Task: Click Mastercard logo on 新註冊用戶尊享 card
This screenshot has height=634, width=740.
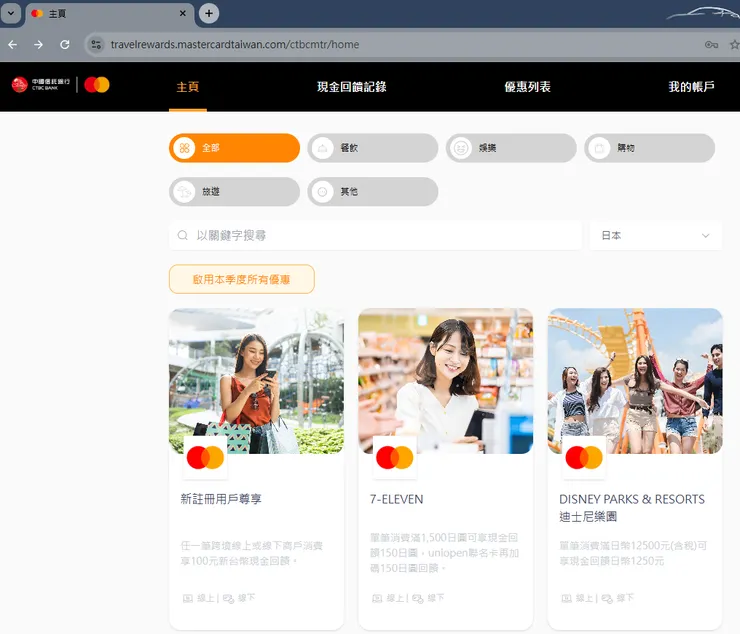Action: point(205,457)
